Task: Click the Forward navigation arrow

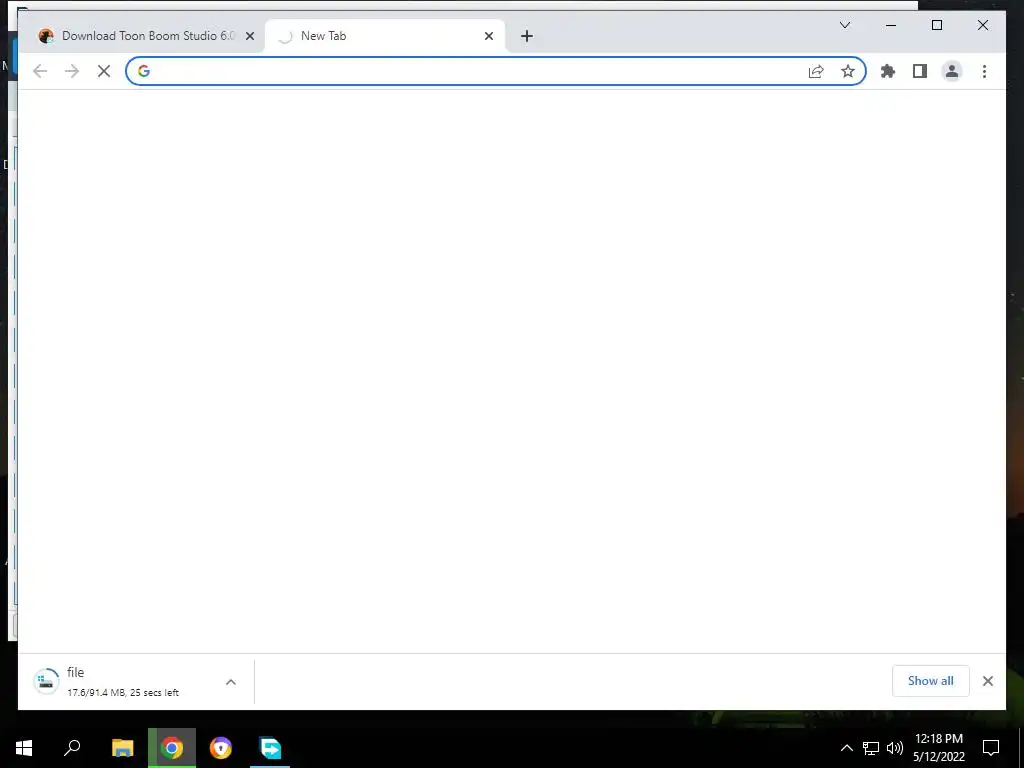Action: 72,71
